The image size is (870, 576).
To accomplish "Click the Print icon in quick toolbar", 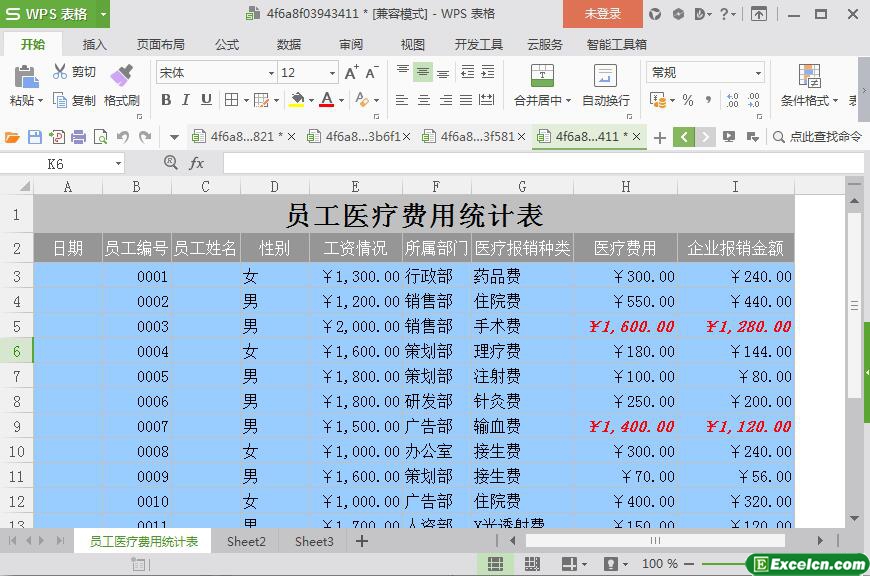I will tap(78, 137).
